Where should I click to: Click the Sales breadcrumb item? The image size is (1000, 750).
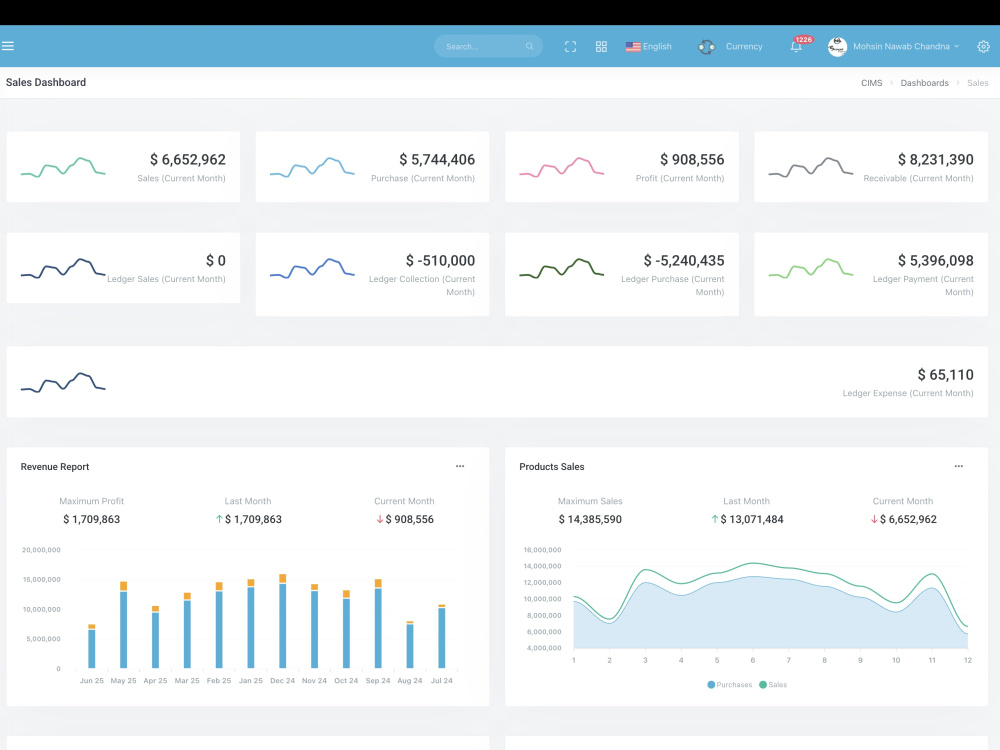tap(977, 83)
